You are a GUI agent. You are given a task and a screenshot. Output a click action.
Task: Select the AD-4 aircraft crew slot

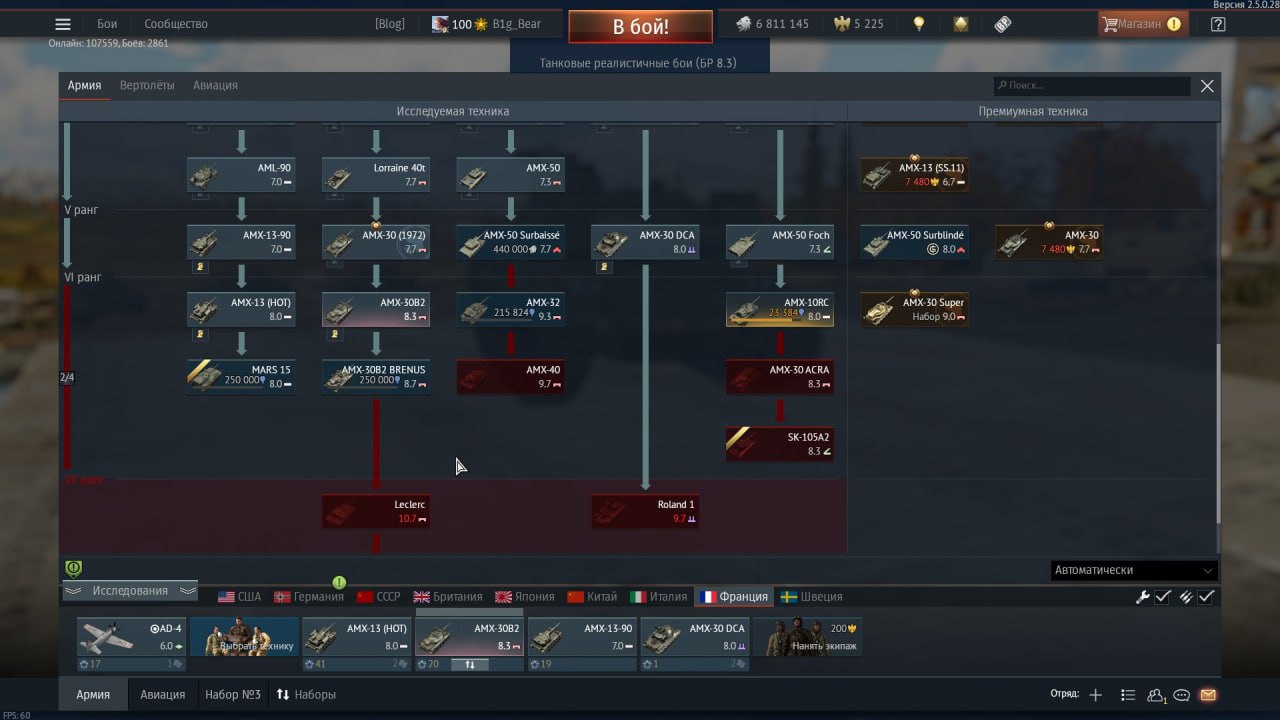pos(131,637)
